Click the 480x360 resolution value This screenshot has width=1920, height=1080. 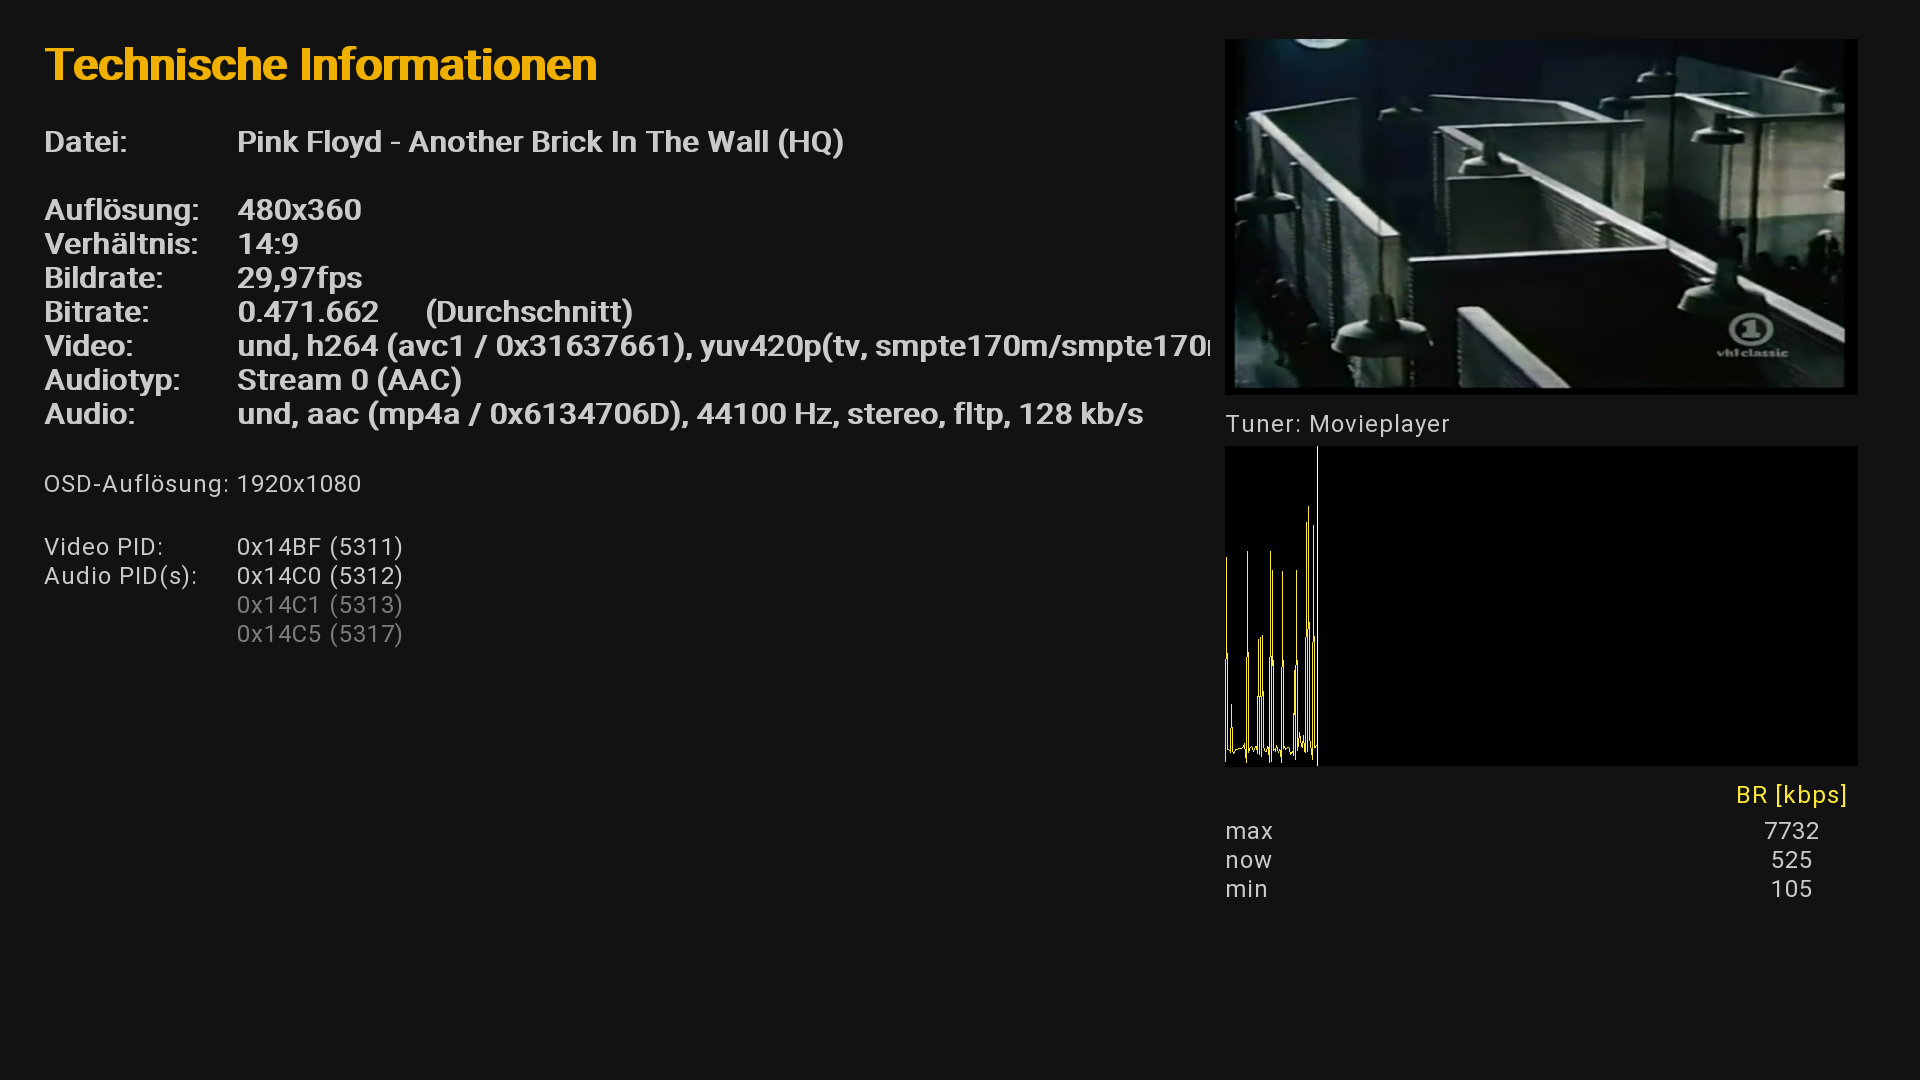point(299,210)
